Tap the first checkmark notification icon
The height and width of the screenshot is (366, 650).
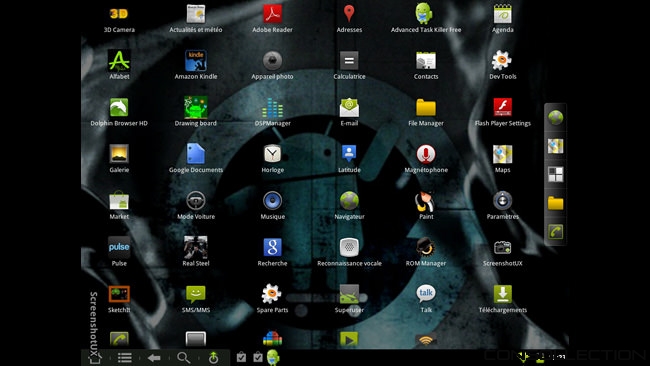point(241,357)
